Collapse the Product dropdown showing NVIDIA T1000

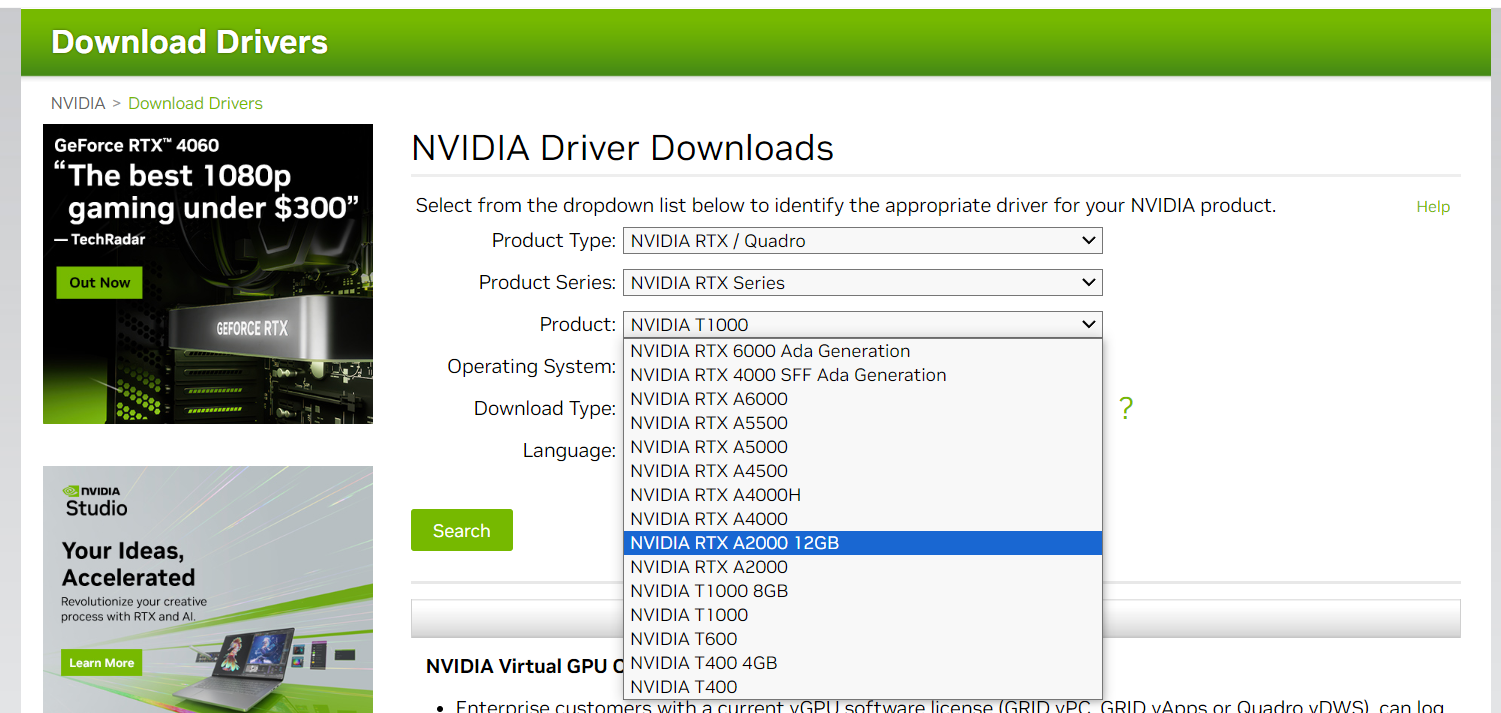point(862,325)
